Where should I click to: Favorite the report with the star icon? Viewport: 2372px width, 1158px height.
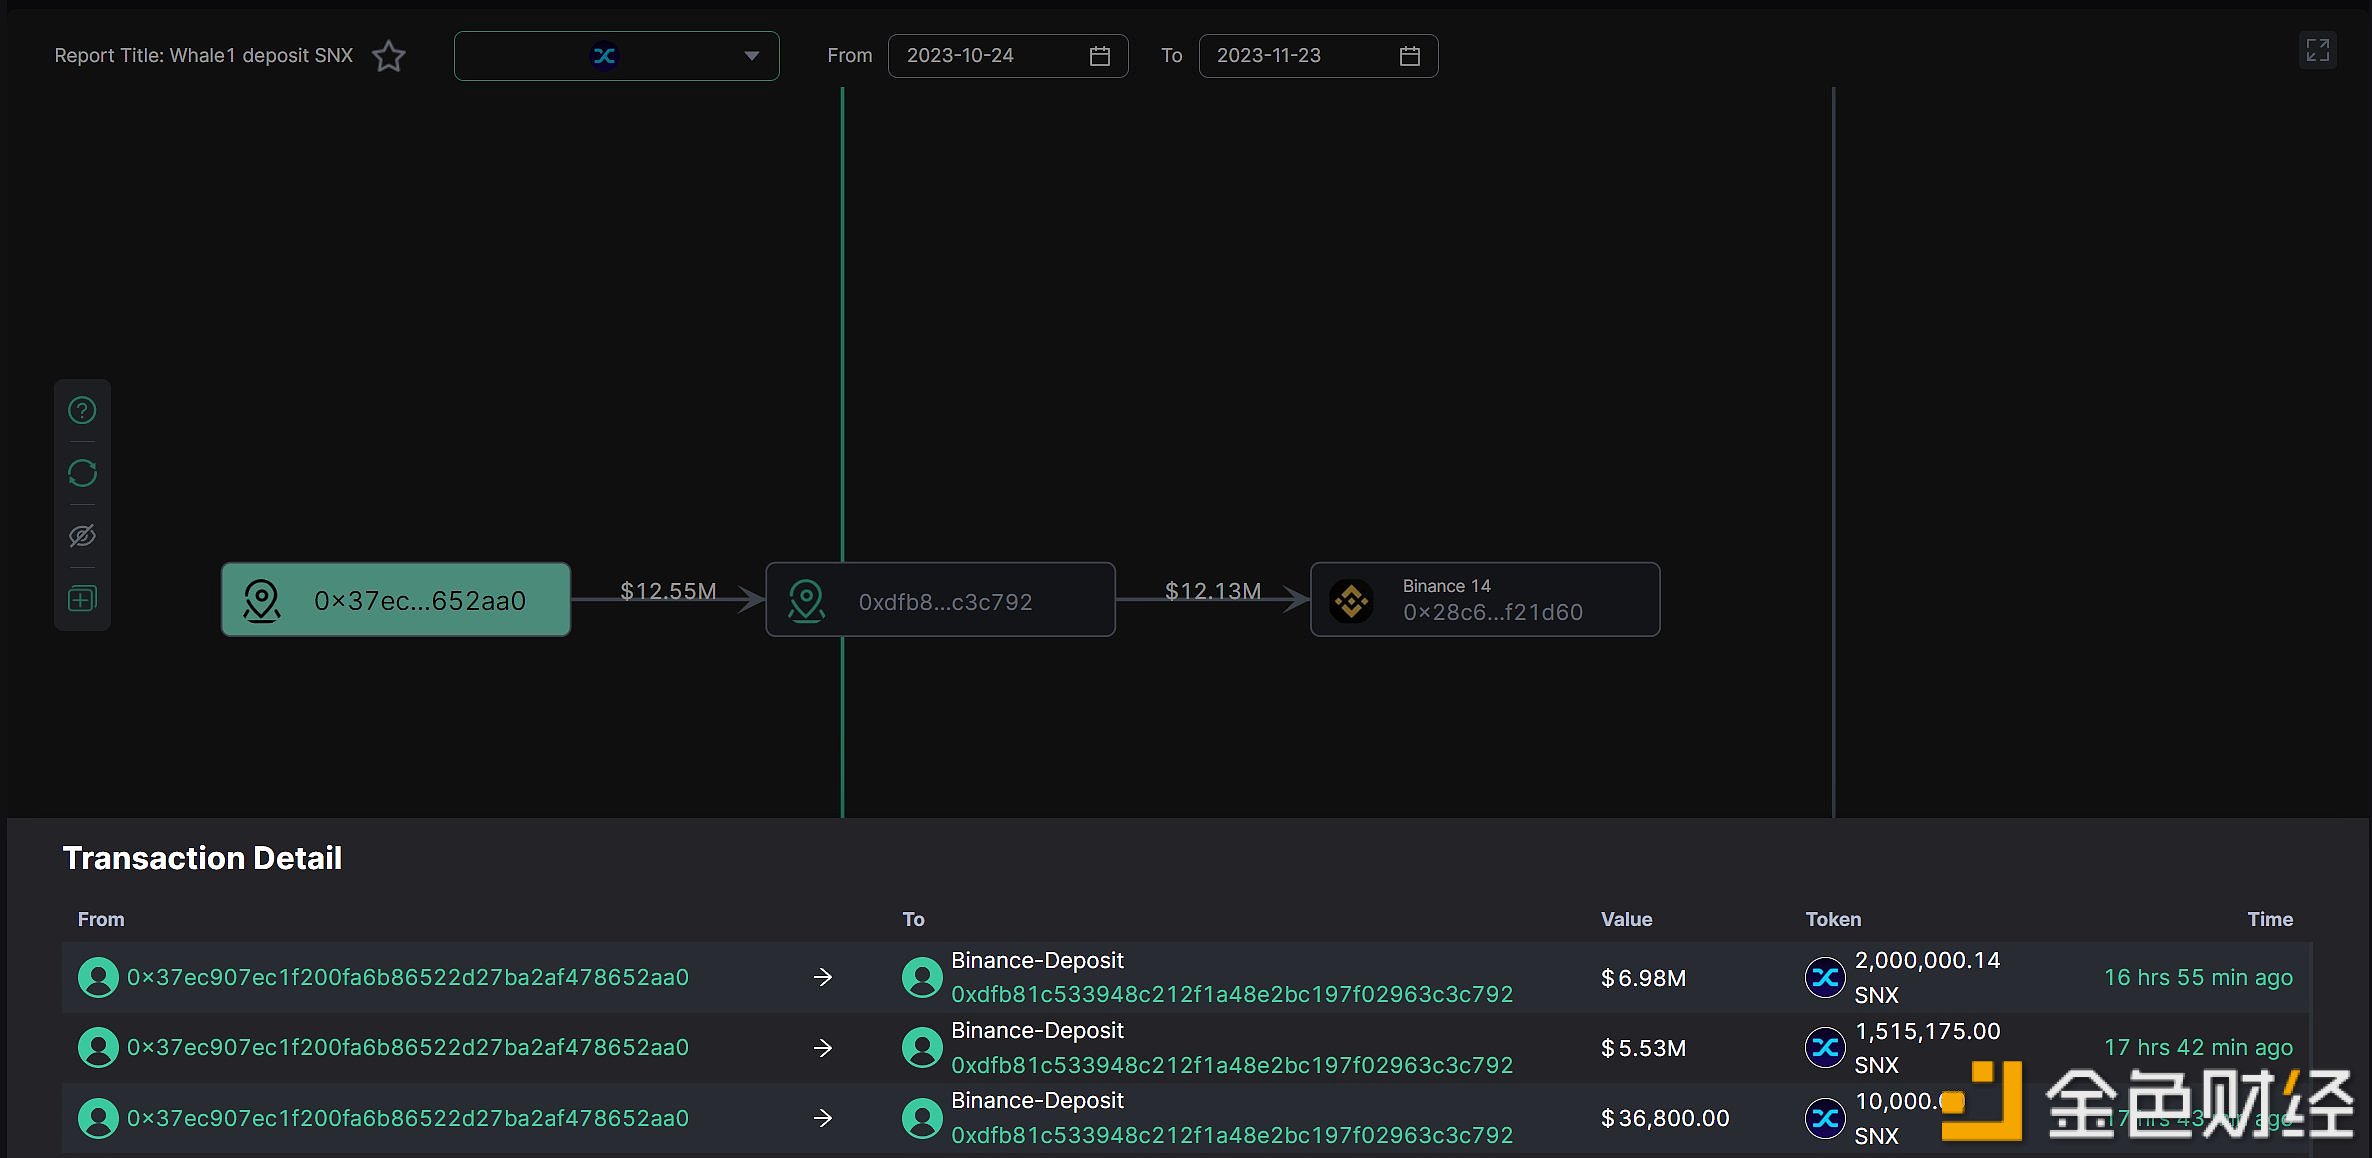tap(389, 56)
